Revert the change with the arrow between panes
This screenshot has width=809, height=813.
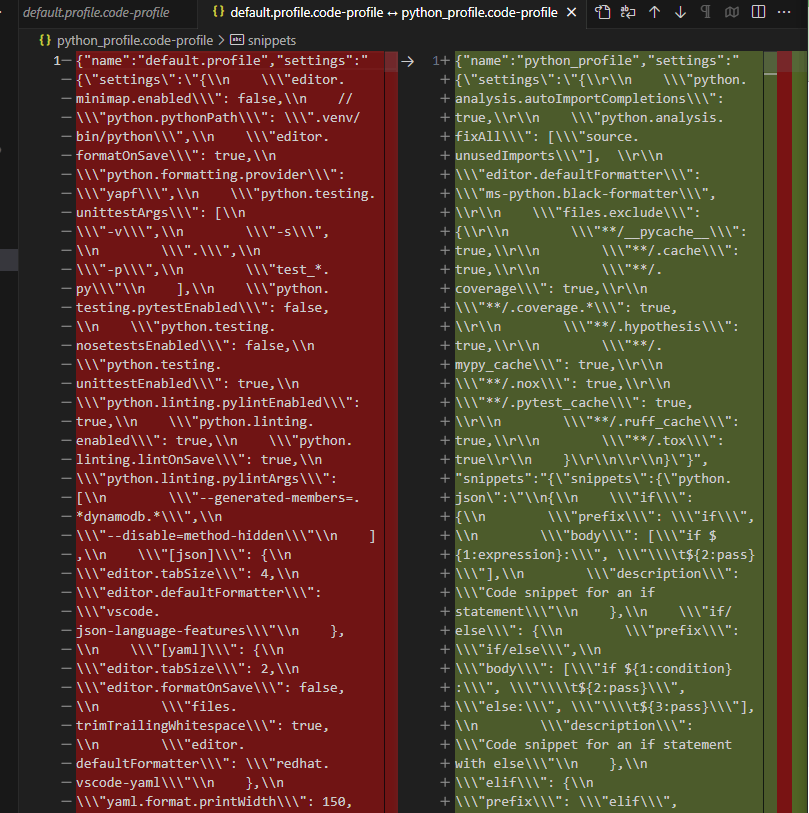coord(408,62)
